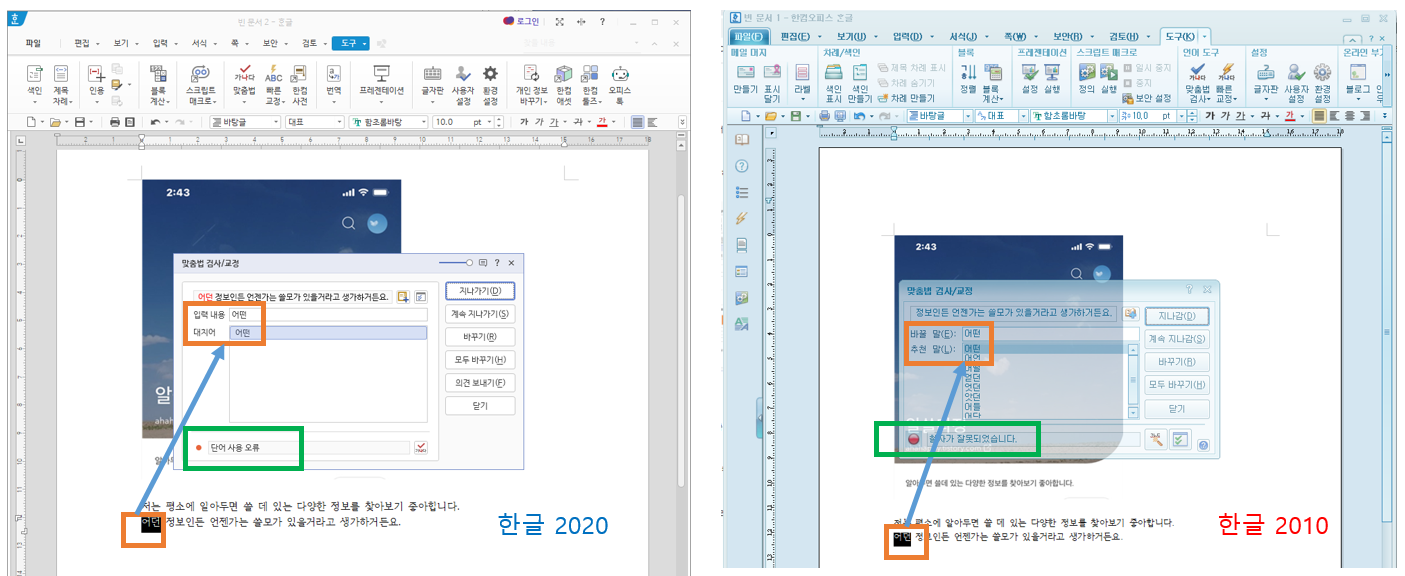This screenshot has height=576, width=1405.
Task: Click 계속 지나가기(S) in 2020 spell dialog
Action: tap(480, 314)
